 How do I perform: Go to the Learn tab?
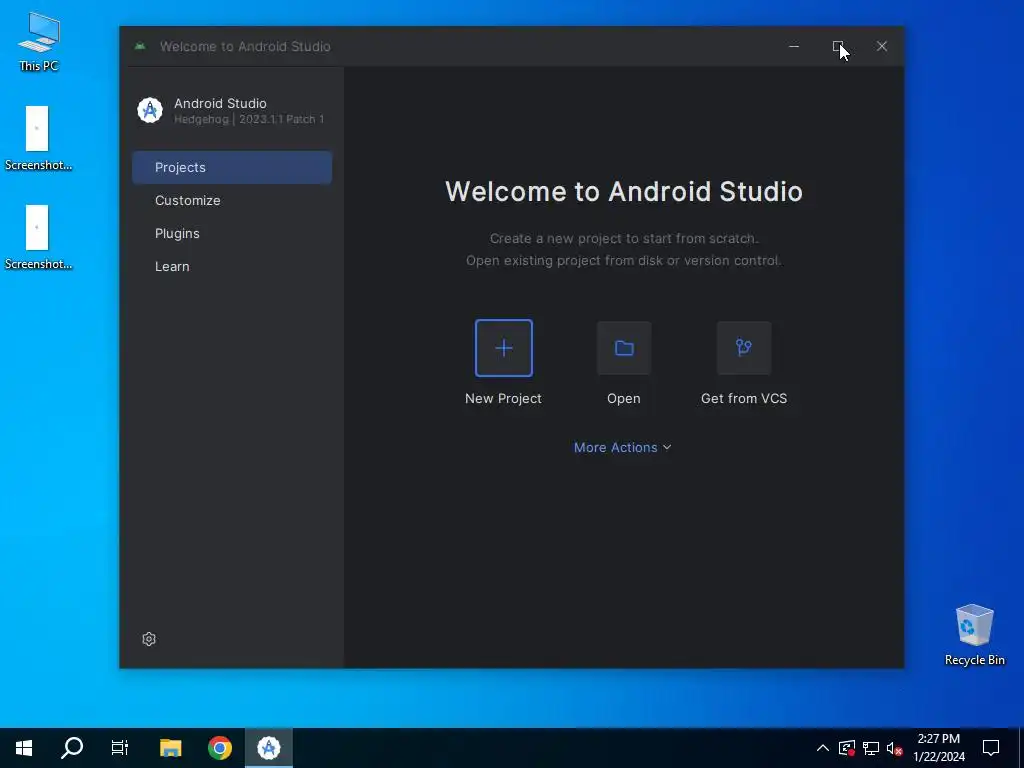point(232,266)
